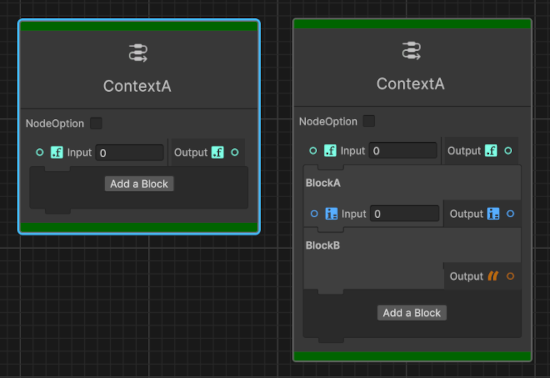
Task: Click Add a Block in right node
Action: tap(412, 313)
